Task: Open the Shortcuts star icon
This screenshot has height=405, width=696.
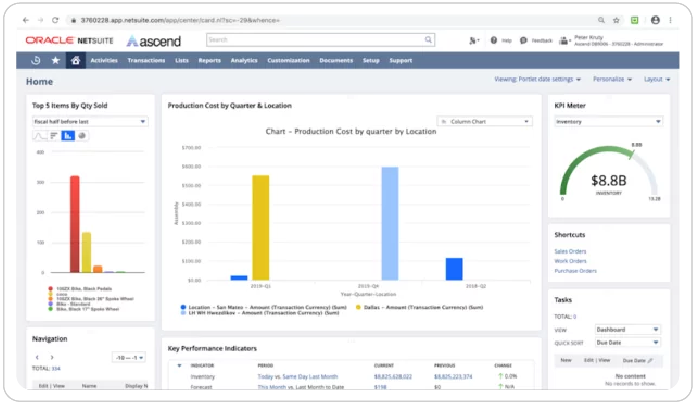Action: [x=55, y=60]
